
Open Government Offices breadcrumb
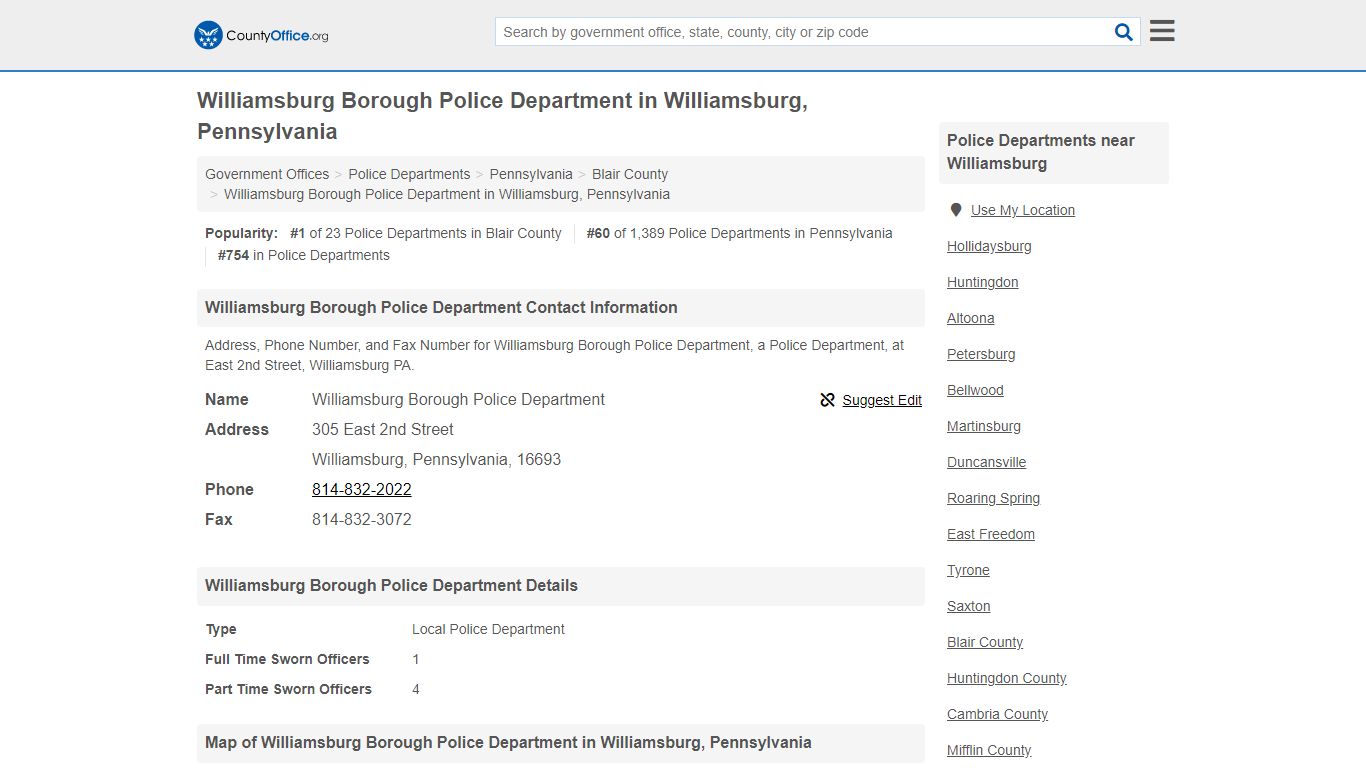coord(267,174)
